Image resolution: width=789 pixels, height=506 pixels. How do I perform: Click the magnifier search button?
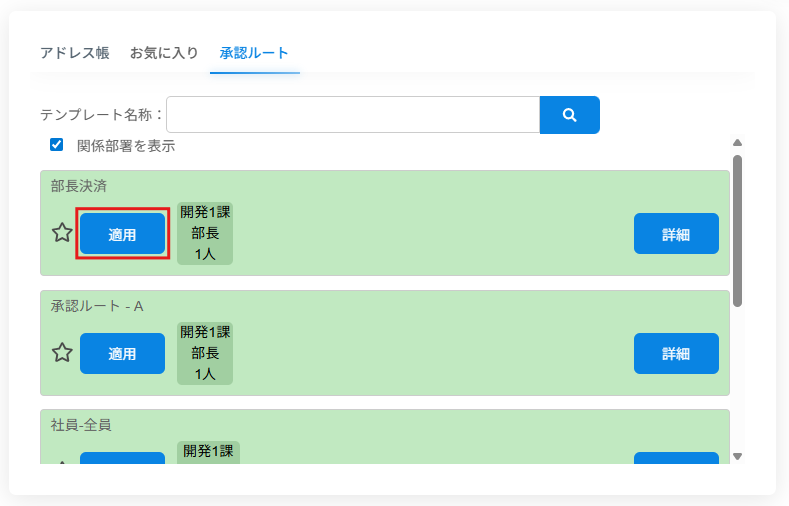[x=569, y=115]
